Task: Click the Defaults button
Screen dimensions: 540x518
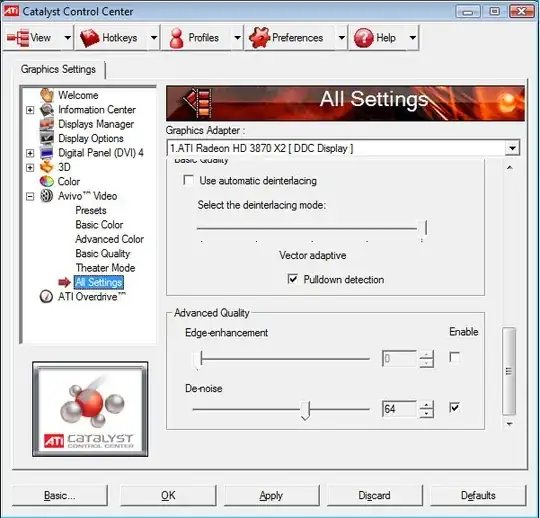Action: pos(478,495)
